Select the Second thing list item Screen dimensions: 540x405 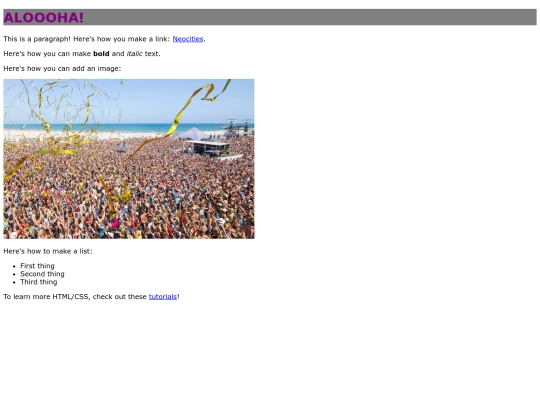(42, 274)
